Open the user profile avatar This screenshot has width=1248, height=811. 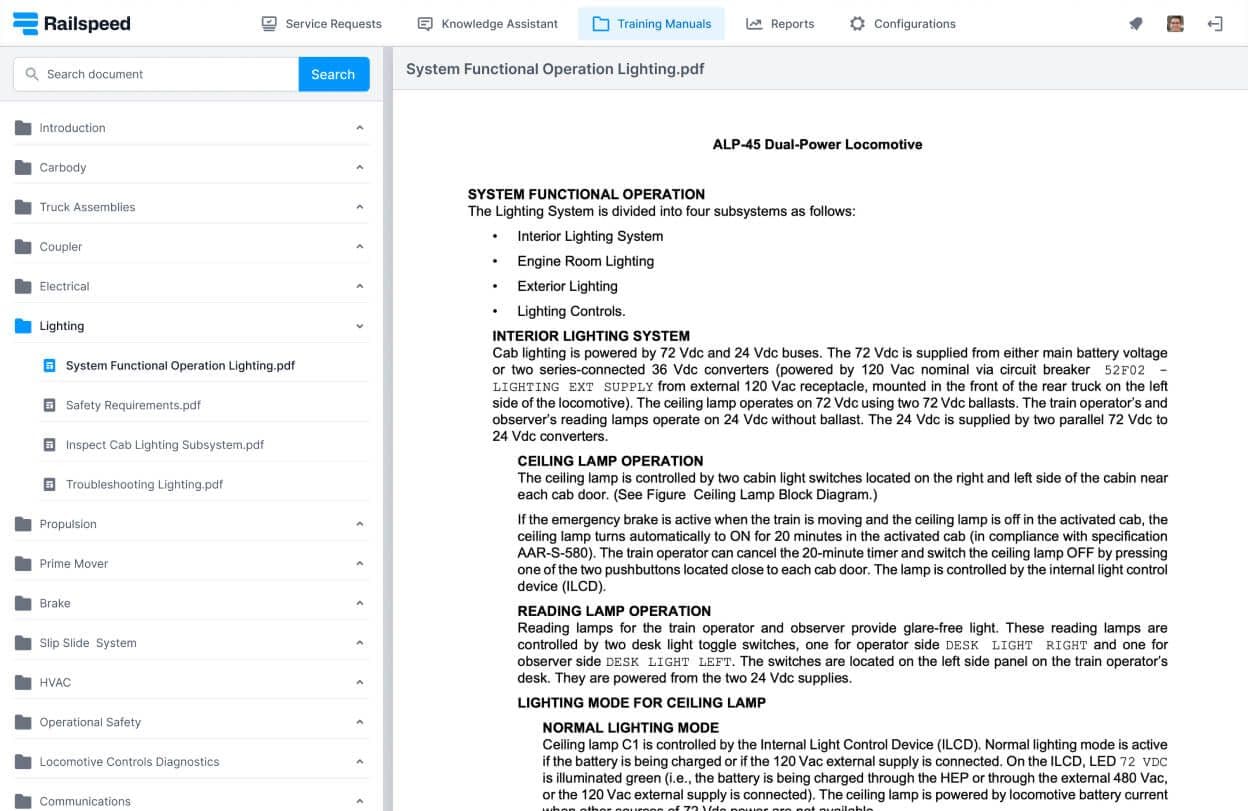(x=1176, y=24)
